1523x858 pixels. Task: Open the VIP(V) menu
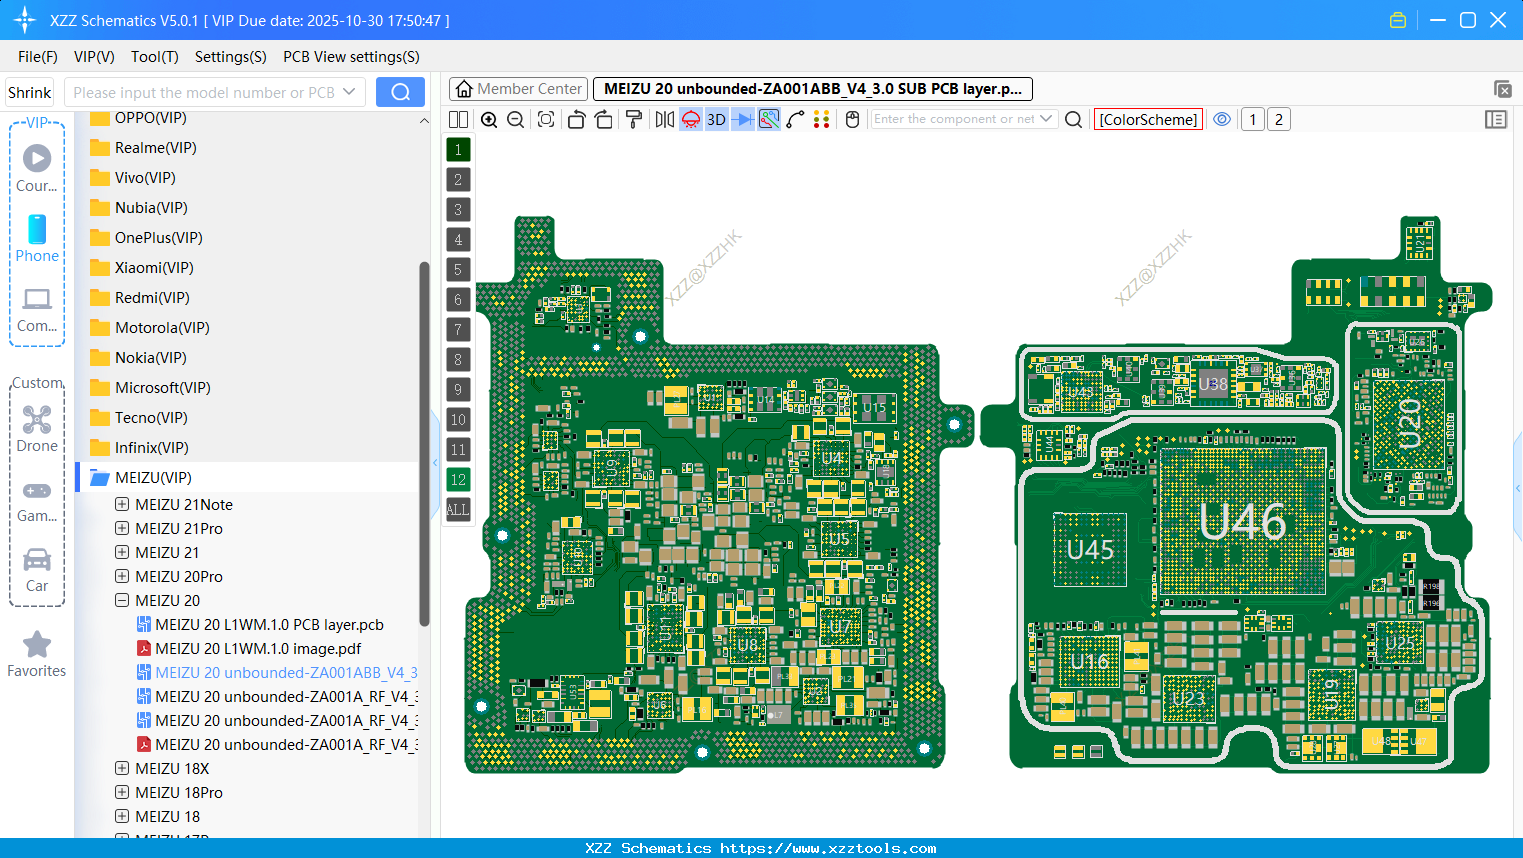94,57
